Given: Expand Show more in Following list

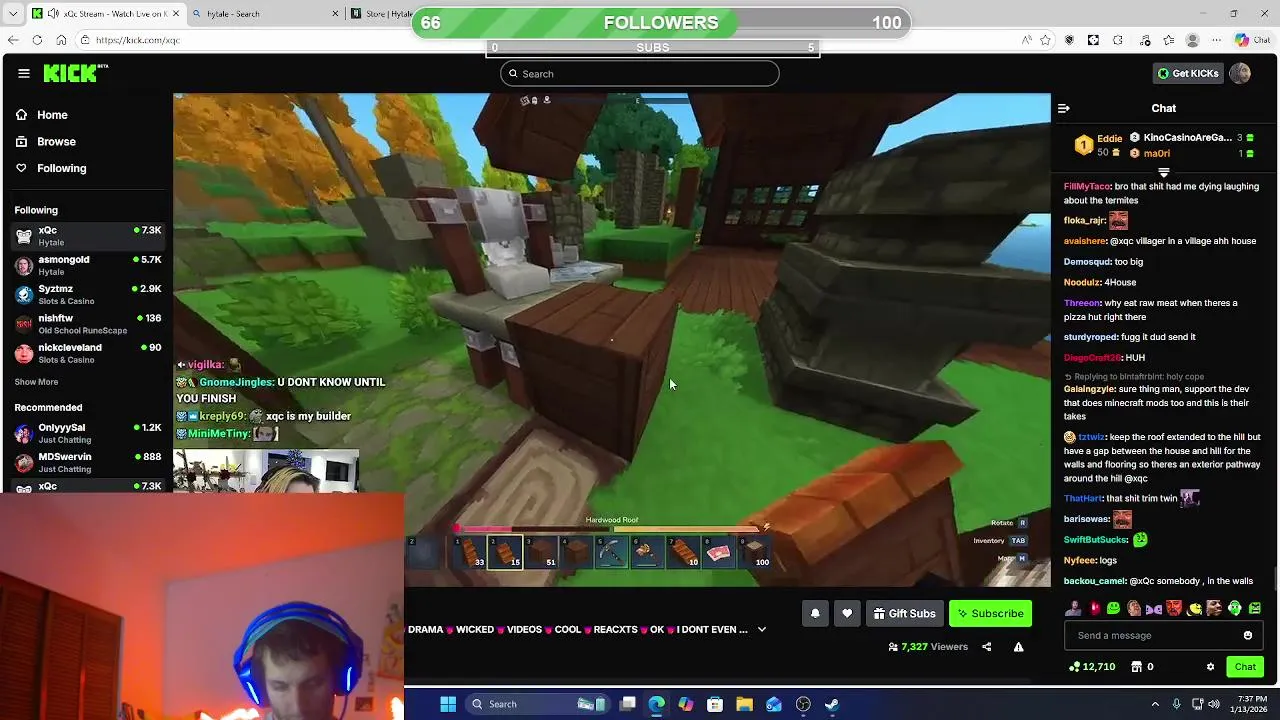Looking at the screenshot, I should pyautogui.click(x=36, y=382).
